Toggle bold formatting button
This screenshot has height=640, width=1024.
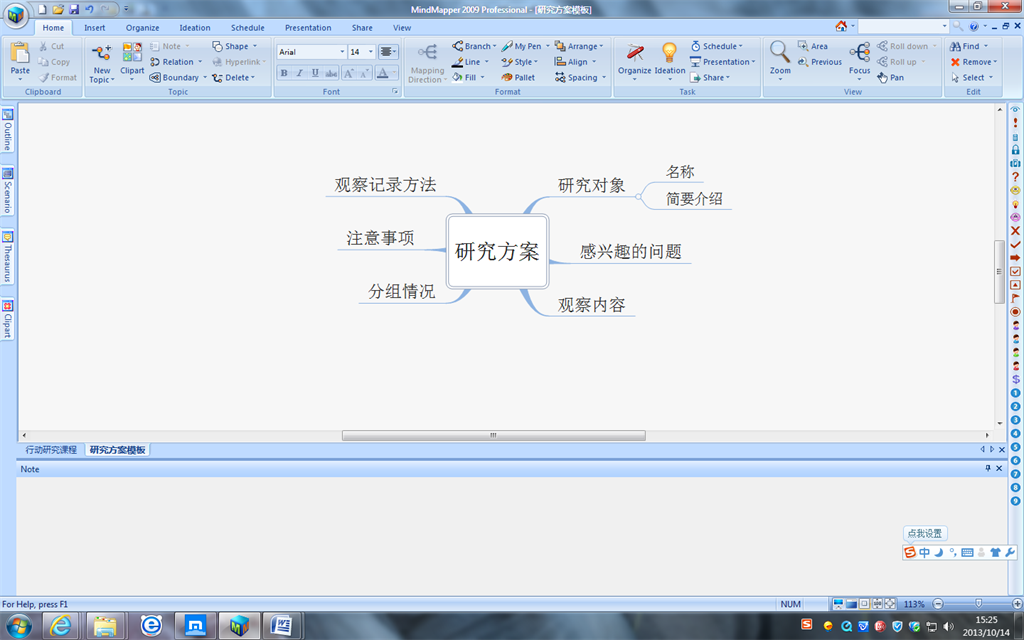point(284,73)
